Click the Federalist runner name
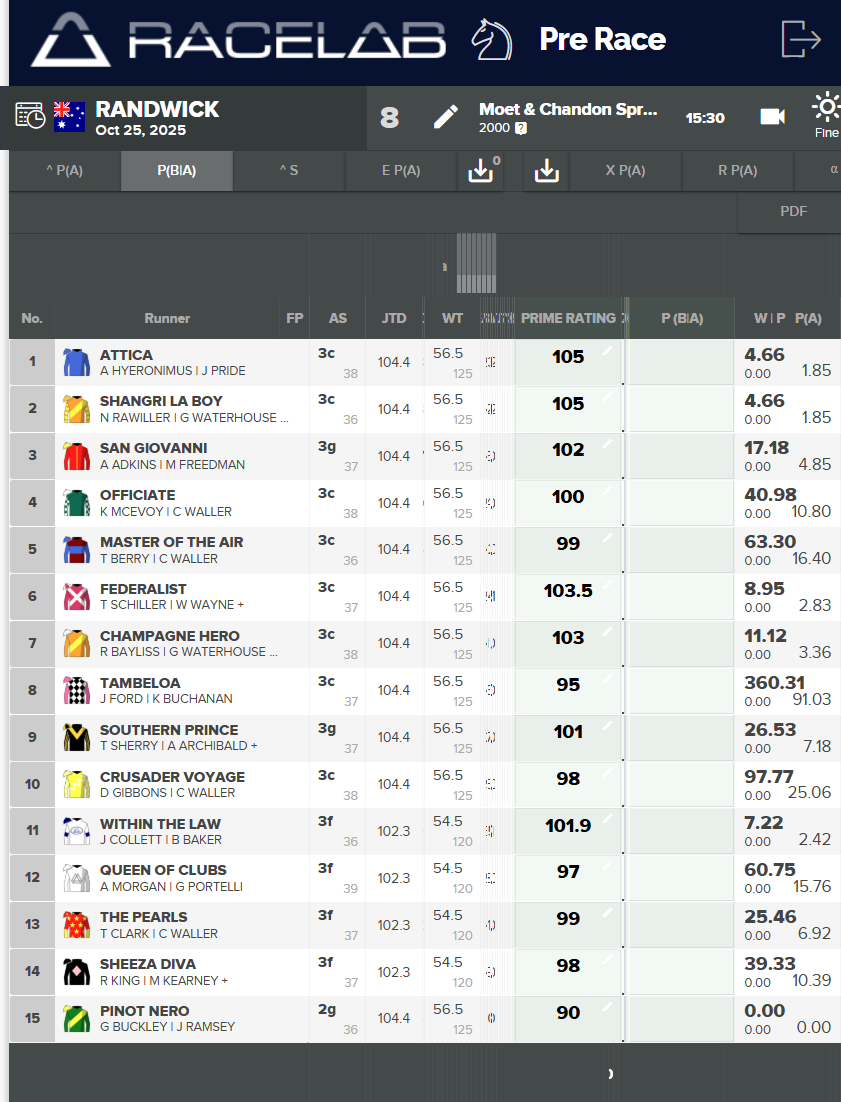The image size is (841, 1102). [143, 589]
